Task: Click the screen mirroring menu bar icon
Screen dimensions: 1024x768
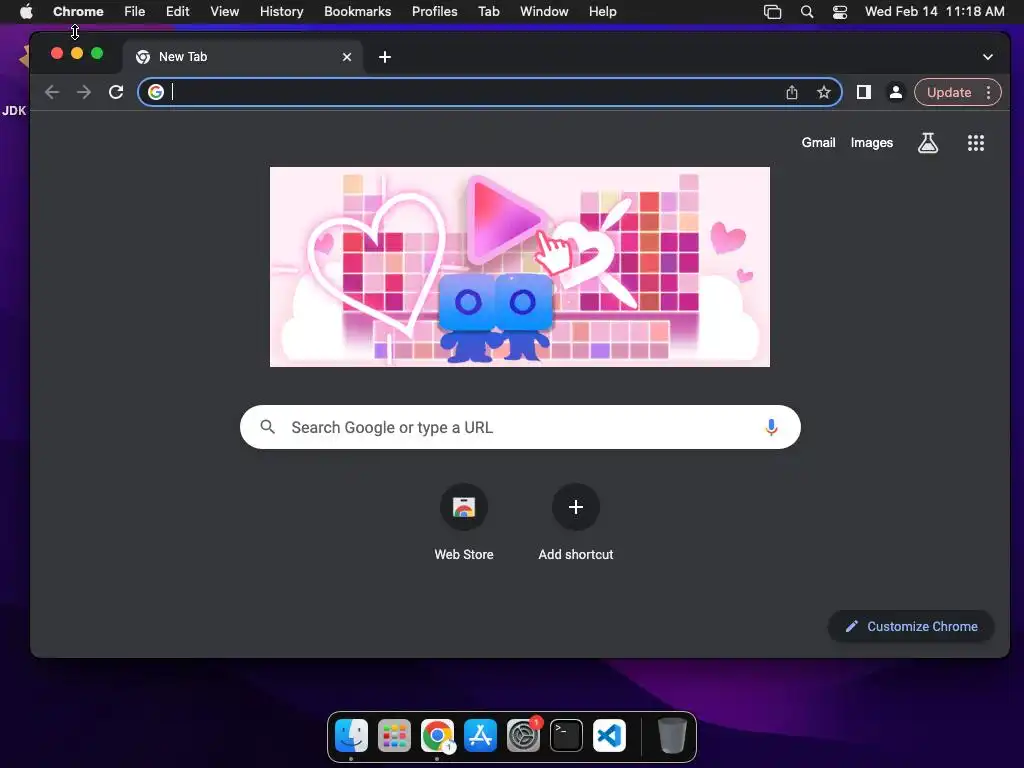Action: pyautogui.click(x=772, y=11)
